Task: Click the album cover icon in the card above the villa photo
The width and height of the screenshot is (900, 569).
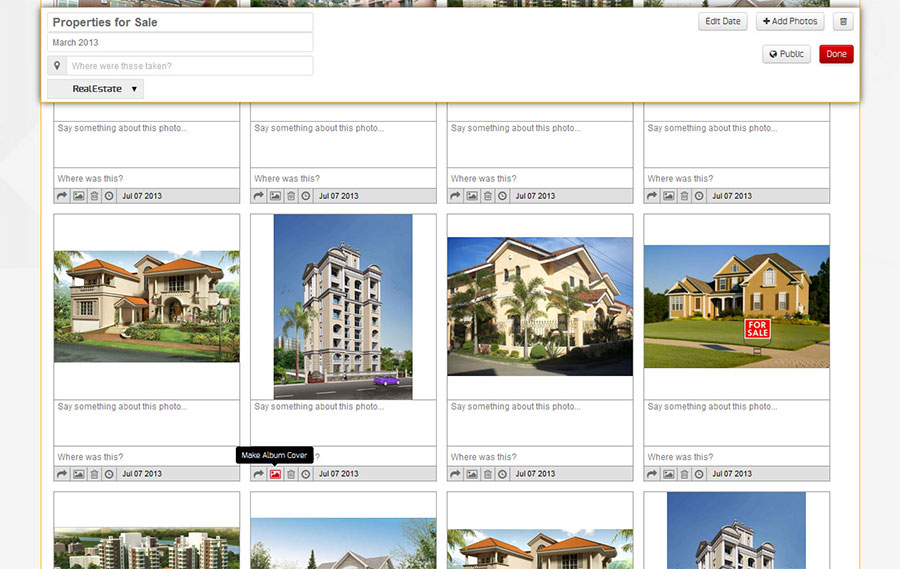Action: (x=79, y=196)
